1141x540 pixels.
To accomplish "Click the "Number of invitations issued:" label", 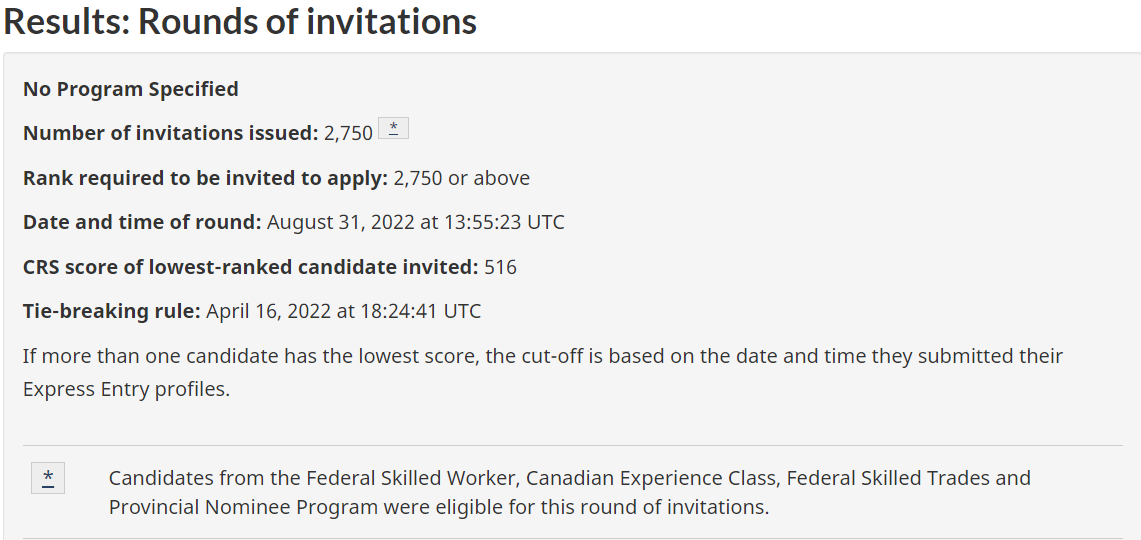I will [x=171, y=133].
